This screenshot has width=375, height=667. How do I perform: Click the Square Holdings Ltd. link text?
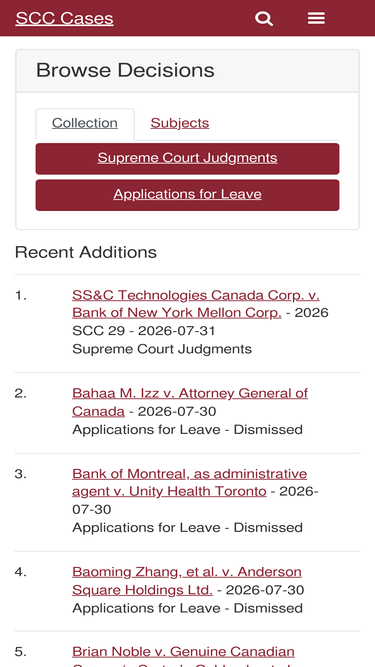click(142, 590)
